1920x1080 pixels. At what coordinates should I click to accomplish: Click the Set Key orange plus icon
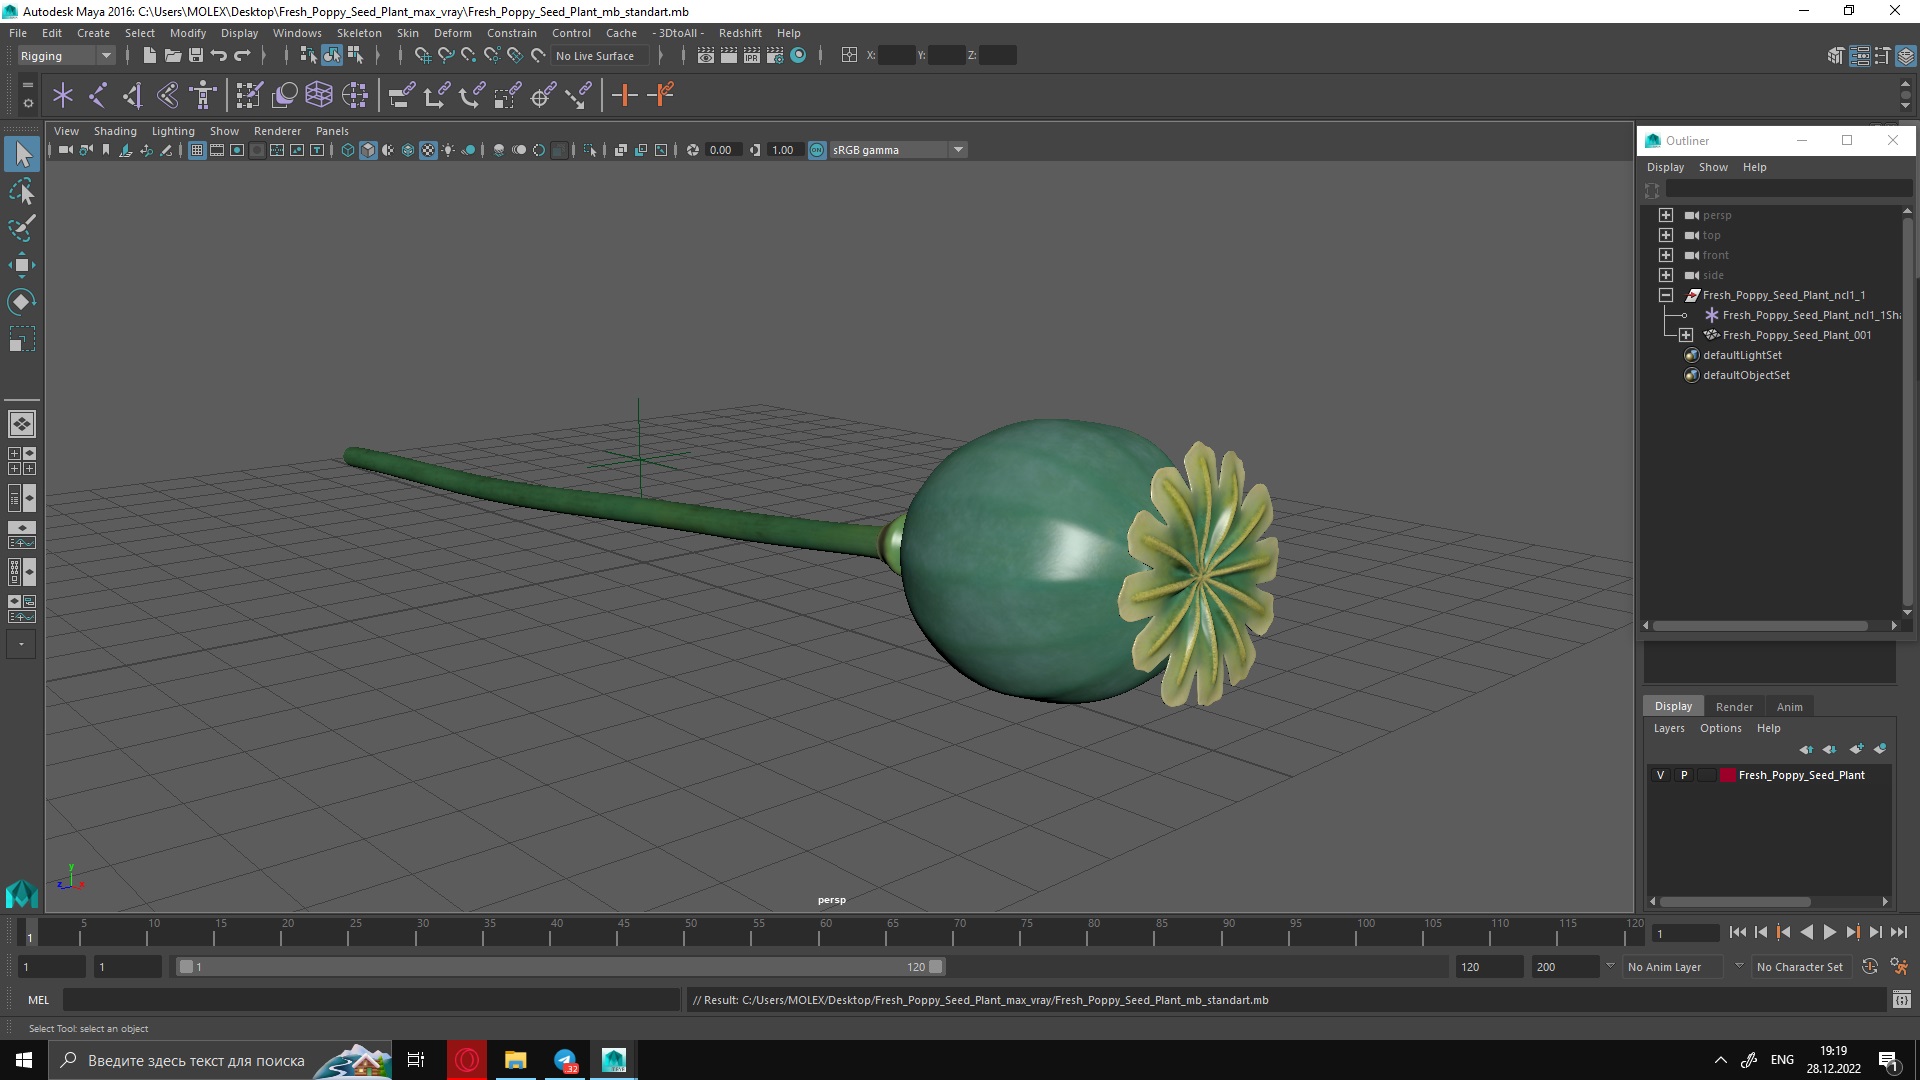(x=624, y=96)
